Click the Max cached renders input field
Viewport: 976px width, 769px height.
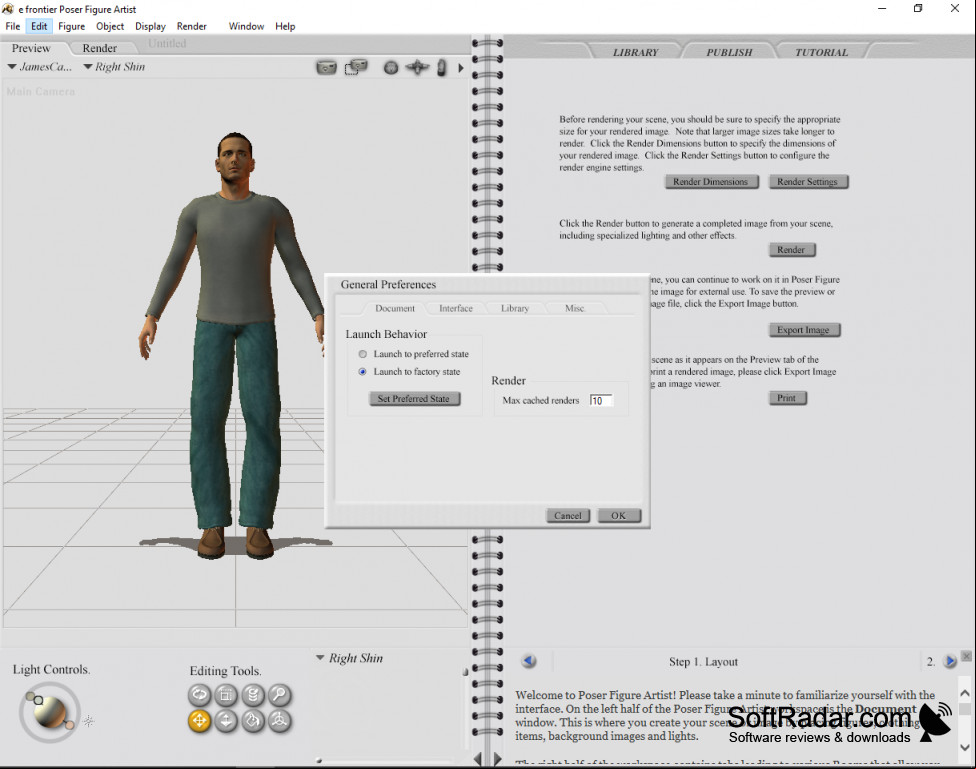(x=601, y=400)
